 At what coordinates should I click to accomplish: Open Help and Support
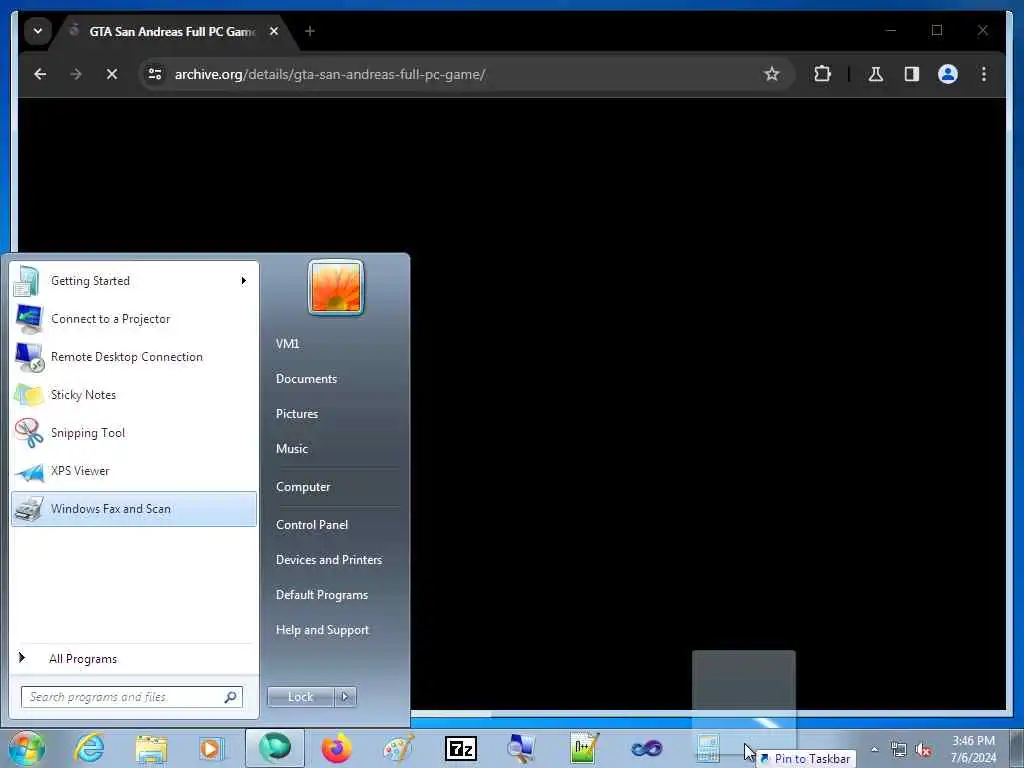(323, 630)
